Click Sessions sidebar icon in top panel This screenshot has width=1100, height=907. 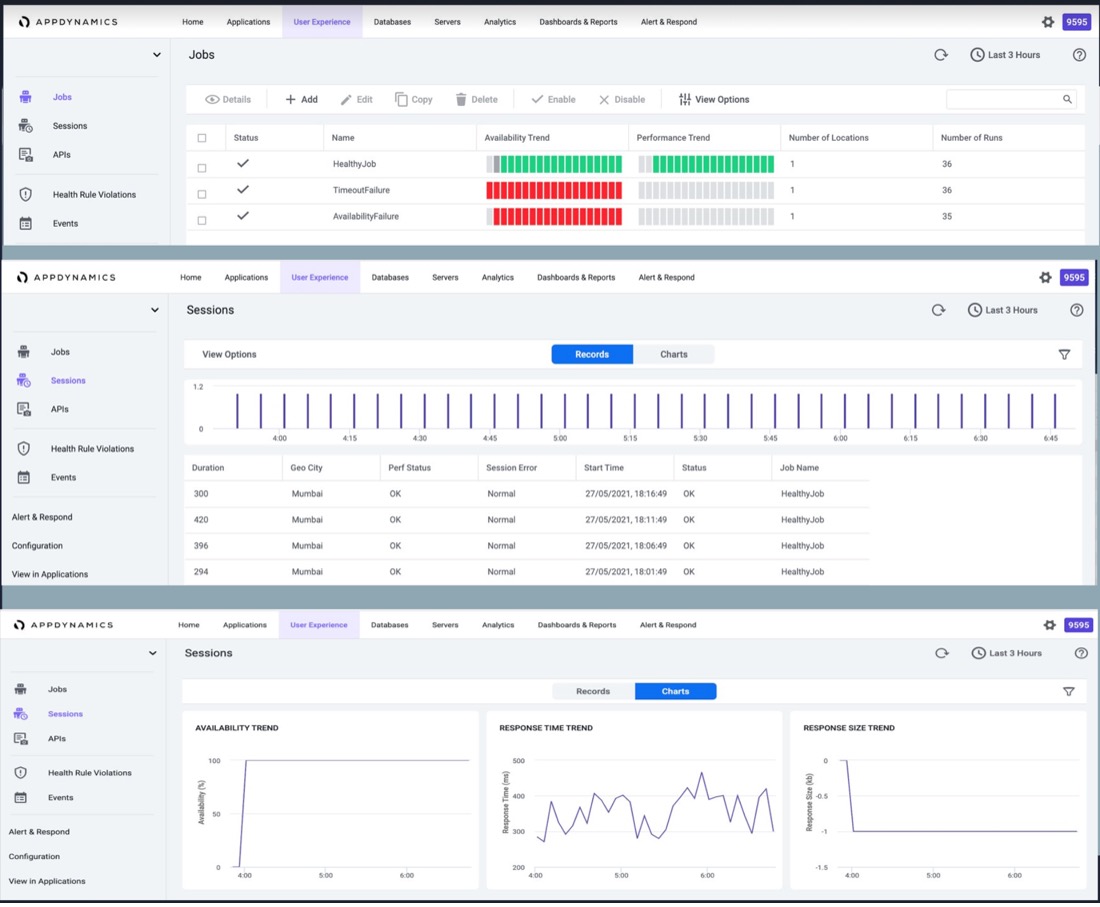pyautogui.click(x=25, y=126)
